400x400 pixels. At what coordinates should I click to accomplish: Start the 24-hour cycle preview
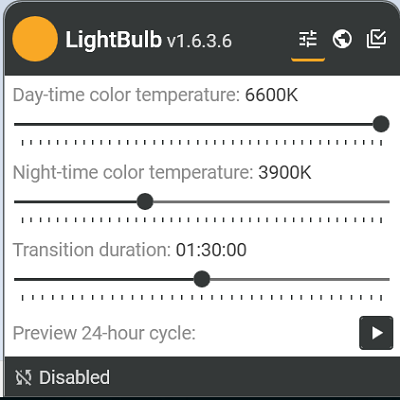(x=376, y=333)
